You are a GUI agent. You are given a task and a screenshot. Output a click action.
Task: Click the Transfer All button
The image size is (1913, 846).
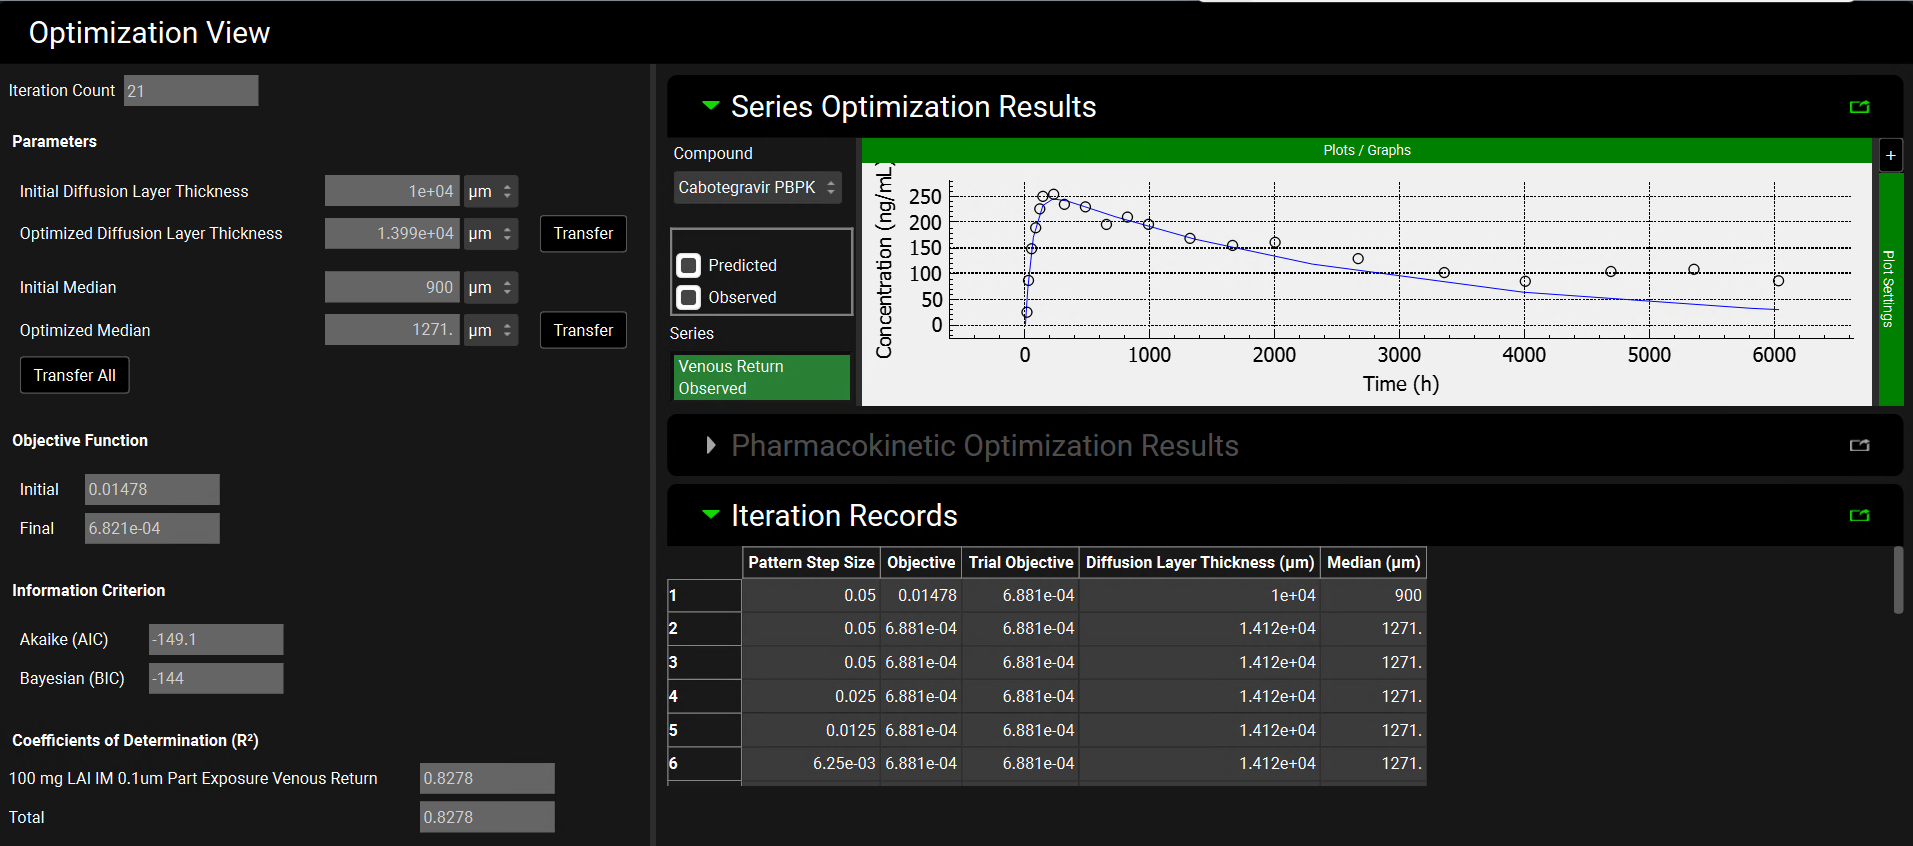pyautogui.click(x=75, y=375)
